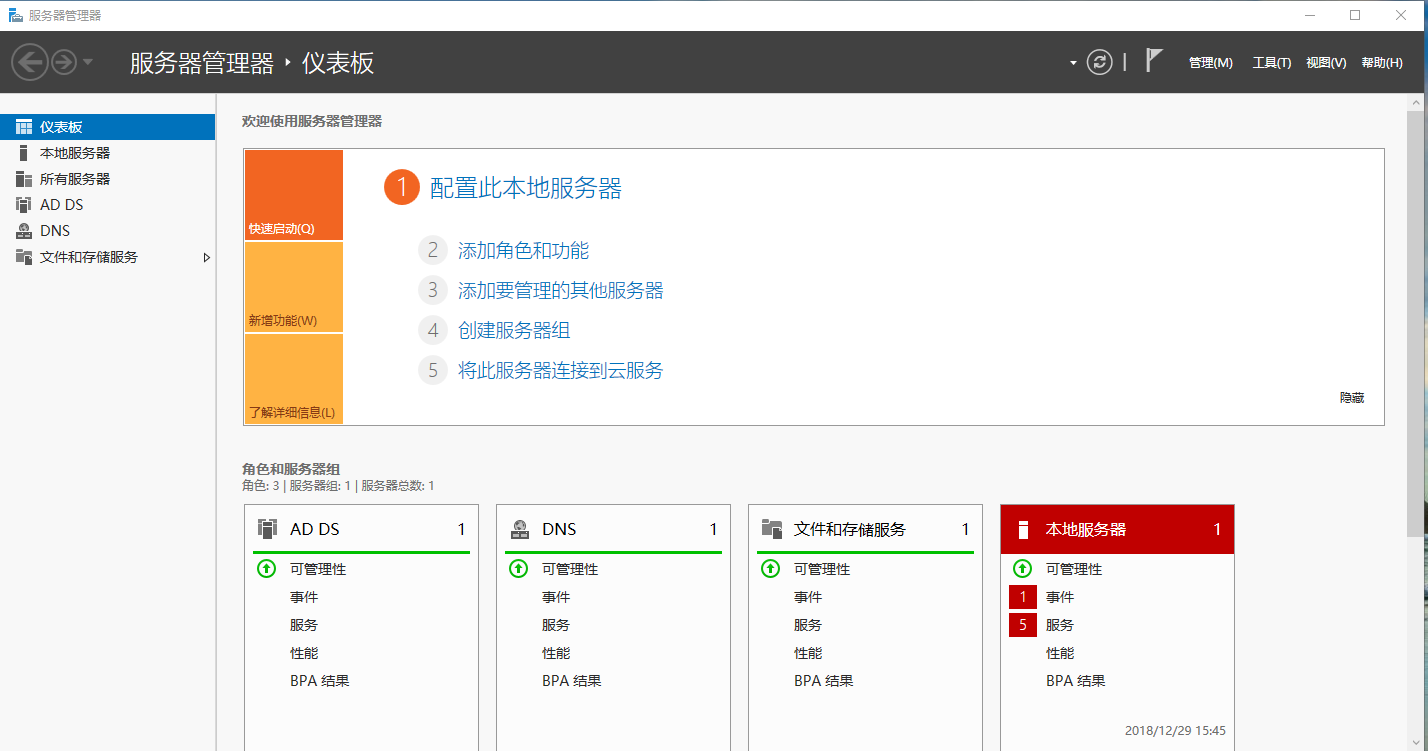Click the Server Manager title bar icon

coord(15,15)
